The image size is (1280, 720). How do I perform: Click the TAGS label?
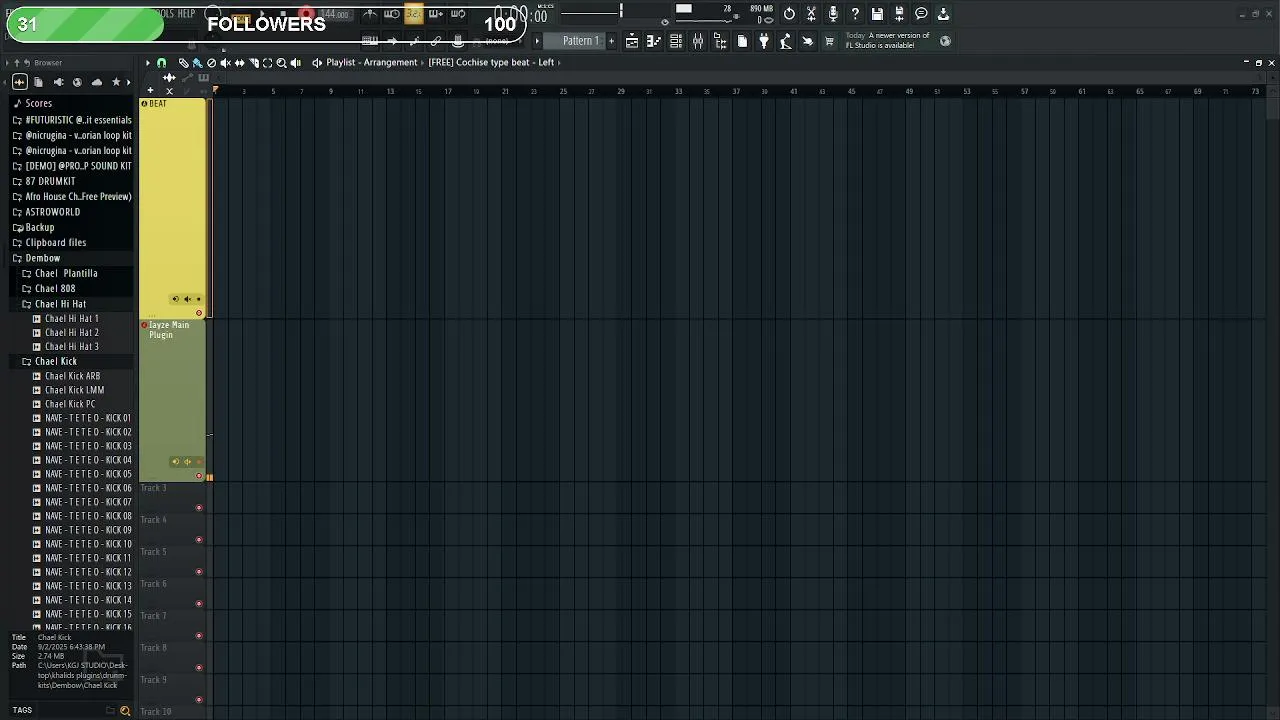[22, 711]
